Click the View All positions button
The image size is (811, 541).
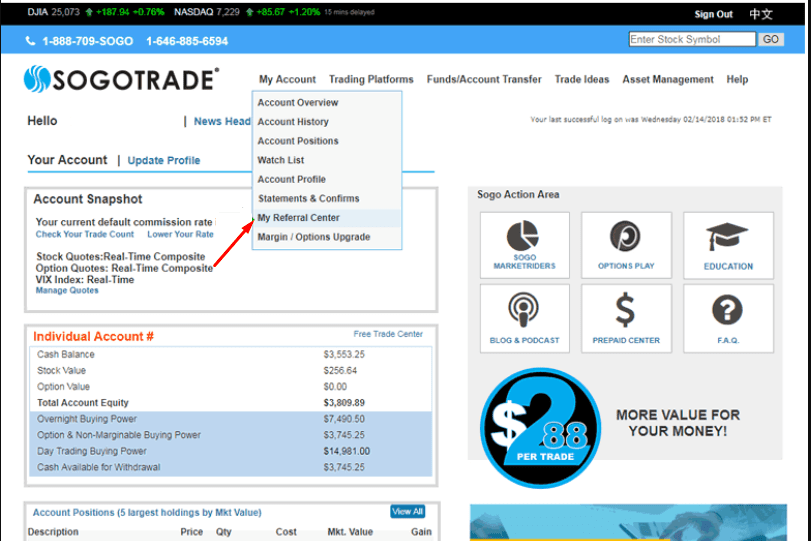click(408, 512)
